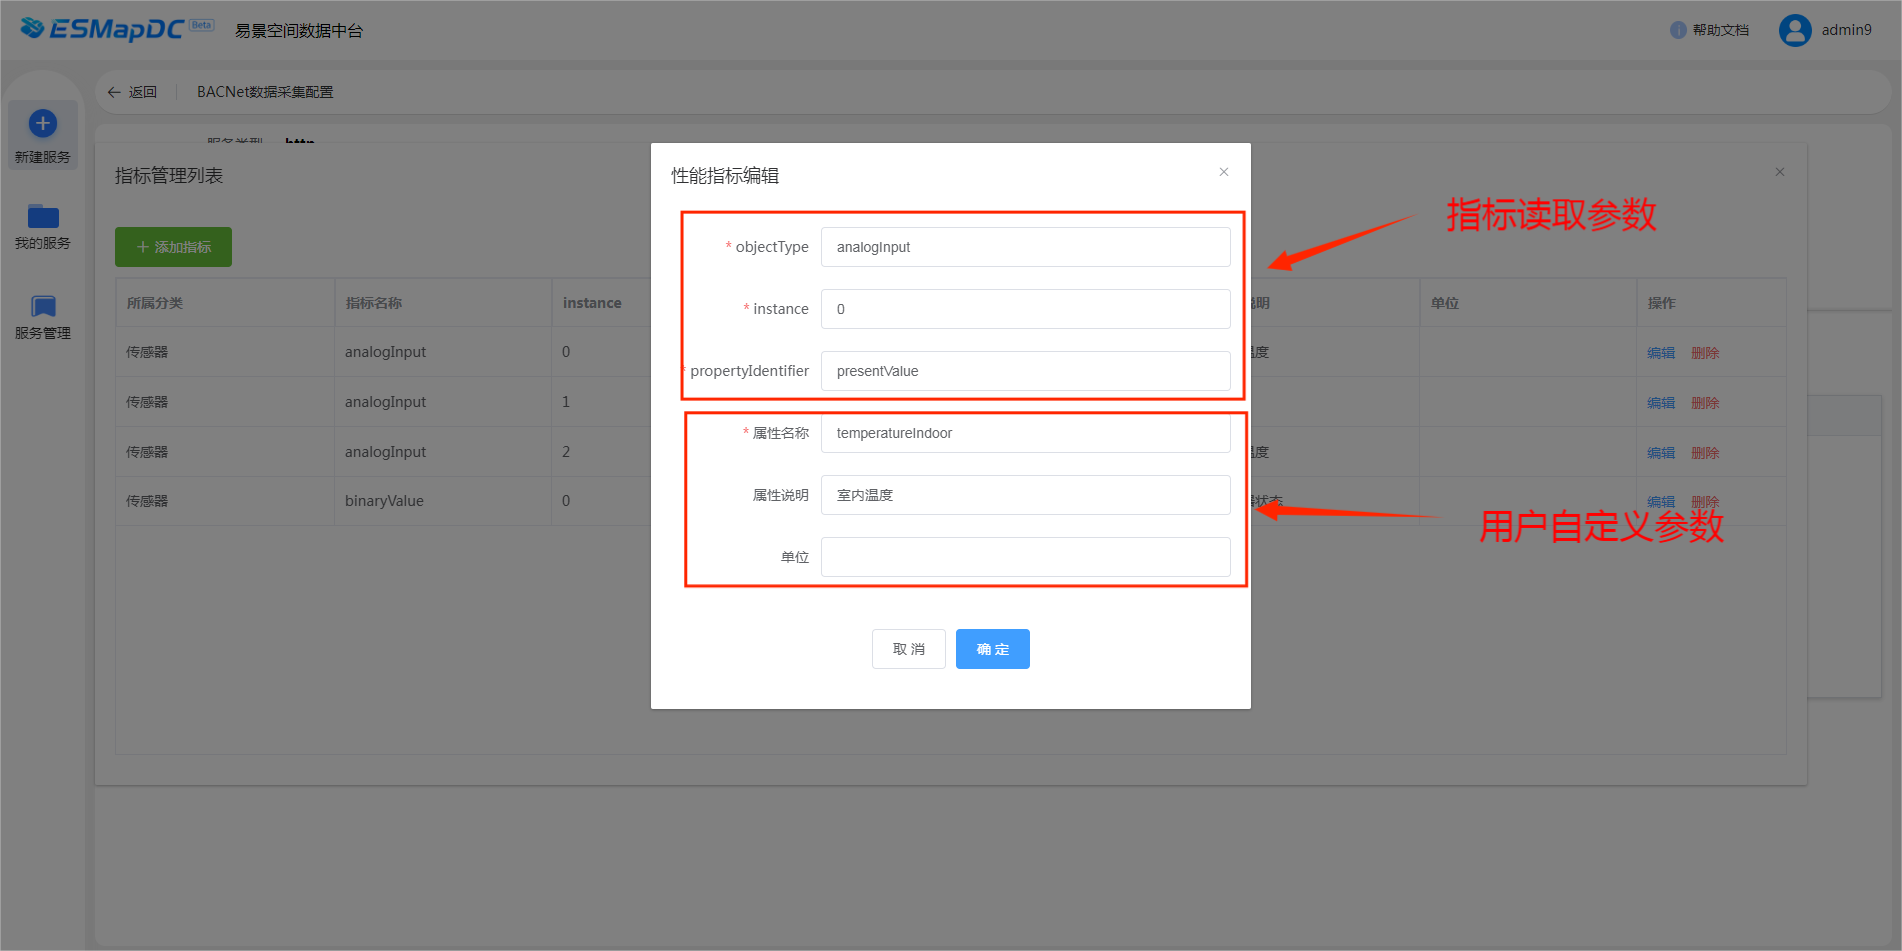Image resolution: width=1902 pixels, height=951 pixels.
Task: Click the blue confirm button
Action: point(992,649)
